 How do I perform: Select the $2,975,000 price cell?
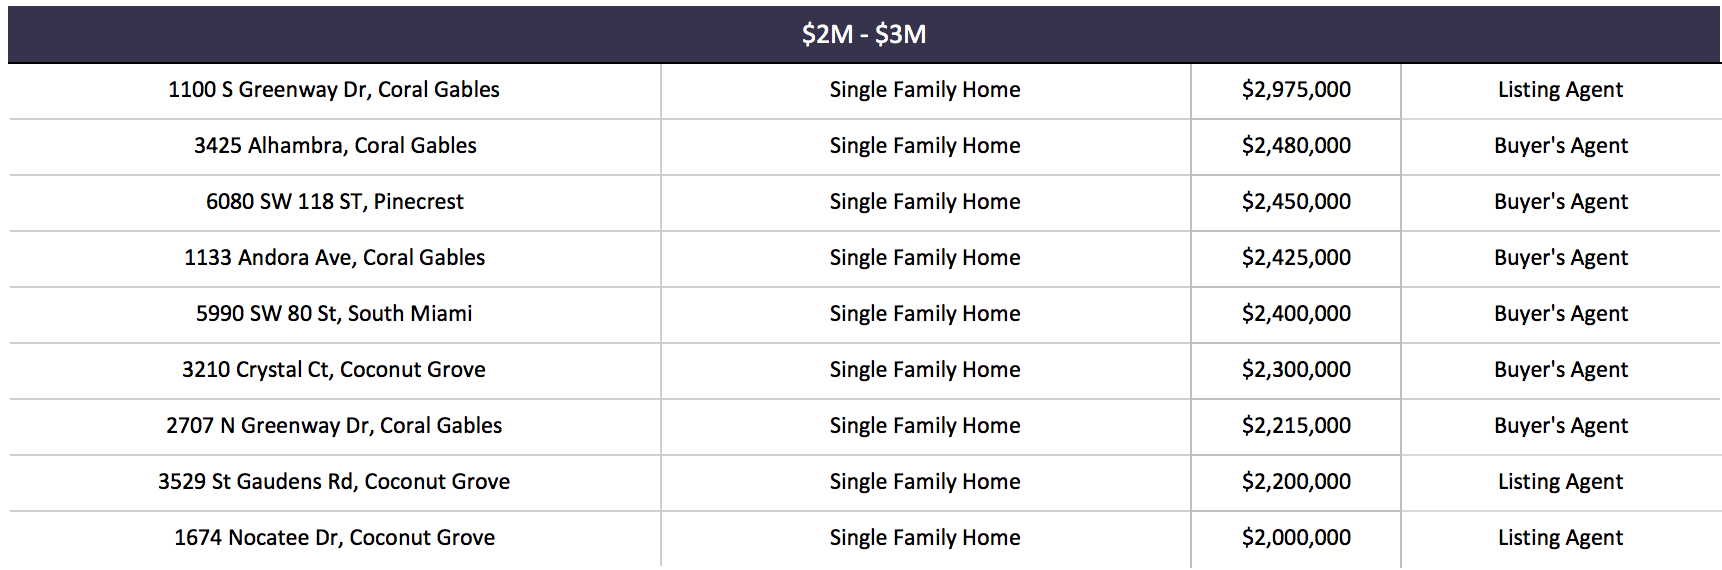click(x=1296, y=90)
